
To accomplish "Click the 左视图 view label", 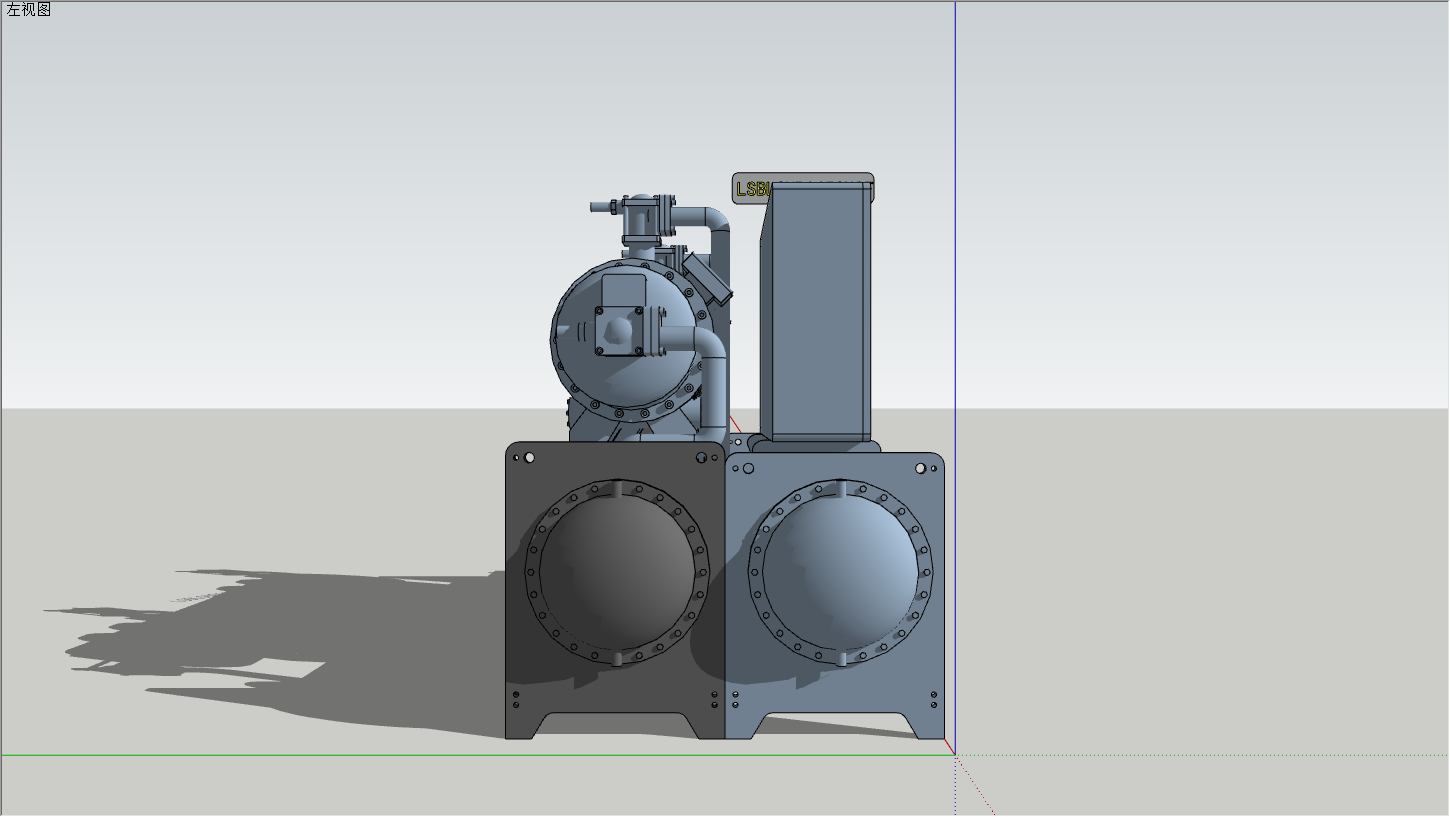I will pos(29,10).
